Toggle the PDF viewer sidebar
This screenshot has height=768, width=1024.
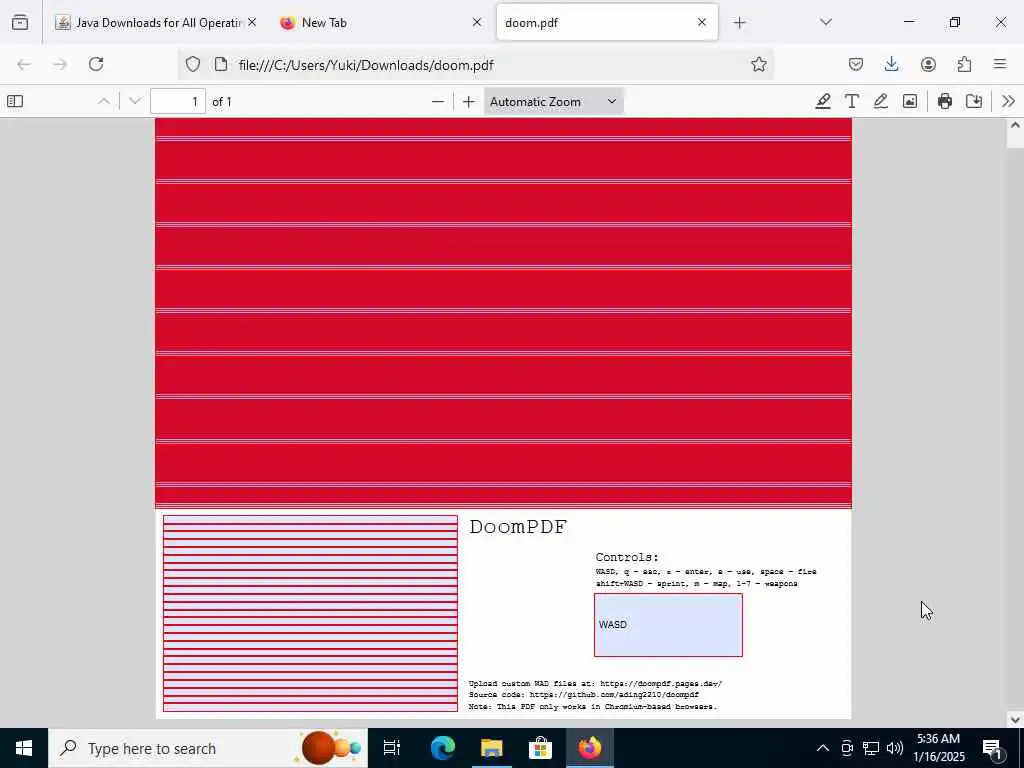(15, 101)
